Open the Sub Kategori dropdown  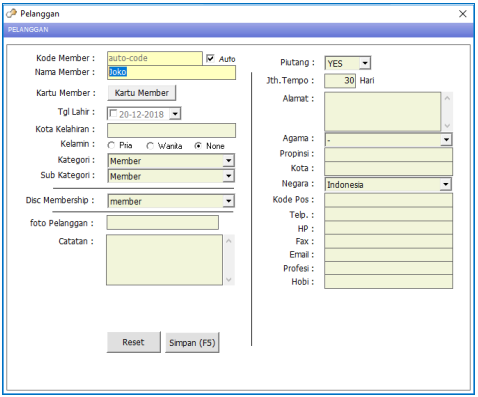coord(228,176)
